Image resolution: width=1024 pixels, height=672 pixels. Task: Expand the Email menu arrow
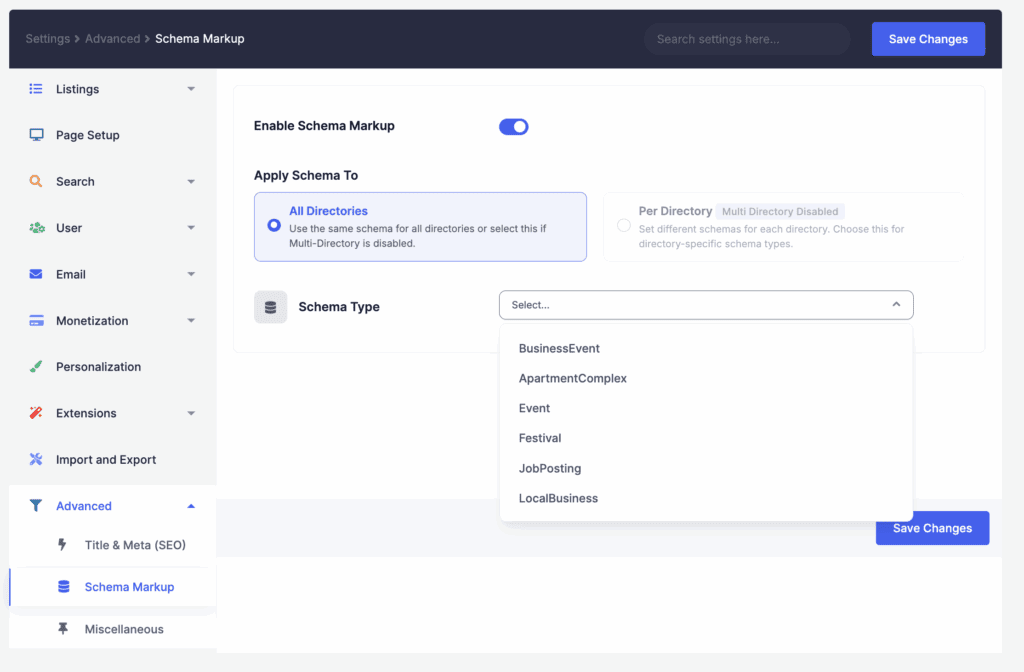tap(191, 274)
